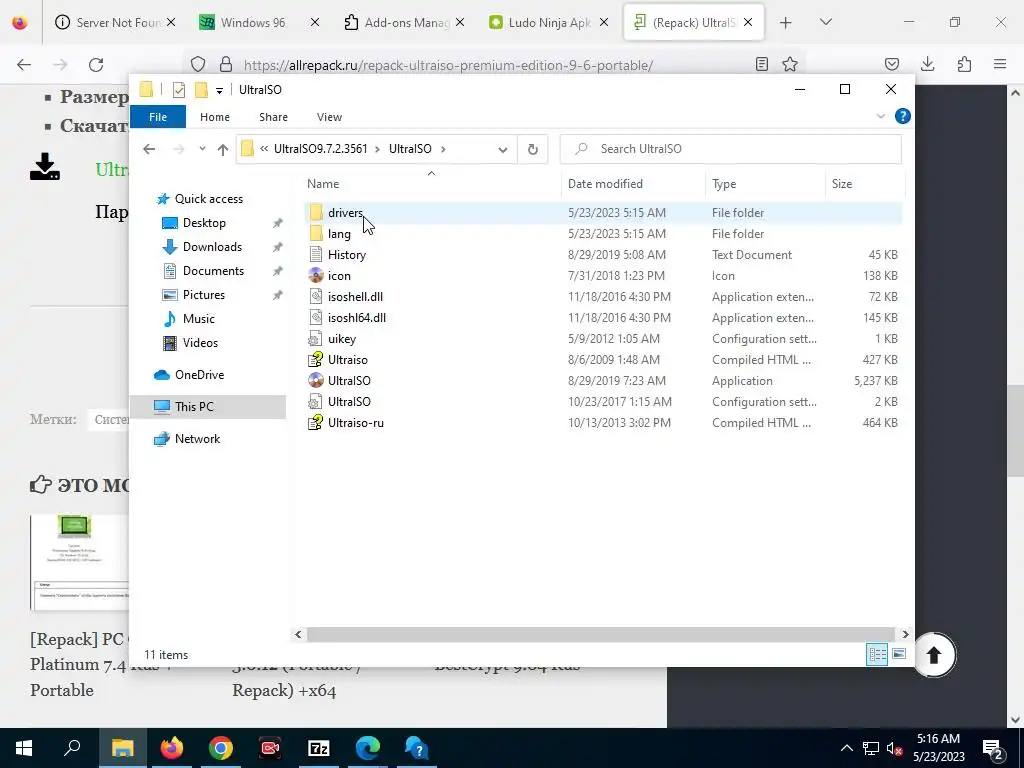Expand hidden path chevrons in address bar
This screenshot has width=1024, height=768.
tap(264, 149)
